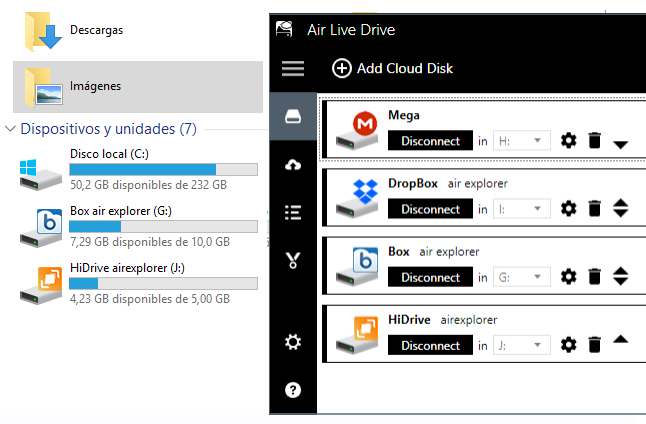646x424 pixels.
Task: Open the HiDrive drive letter J: dropdown
Action: 522,345
